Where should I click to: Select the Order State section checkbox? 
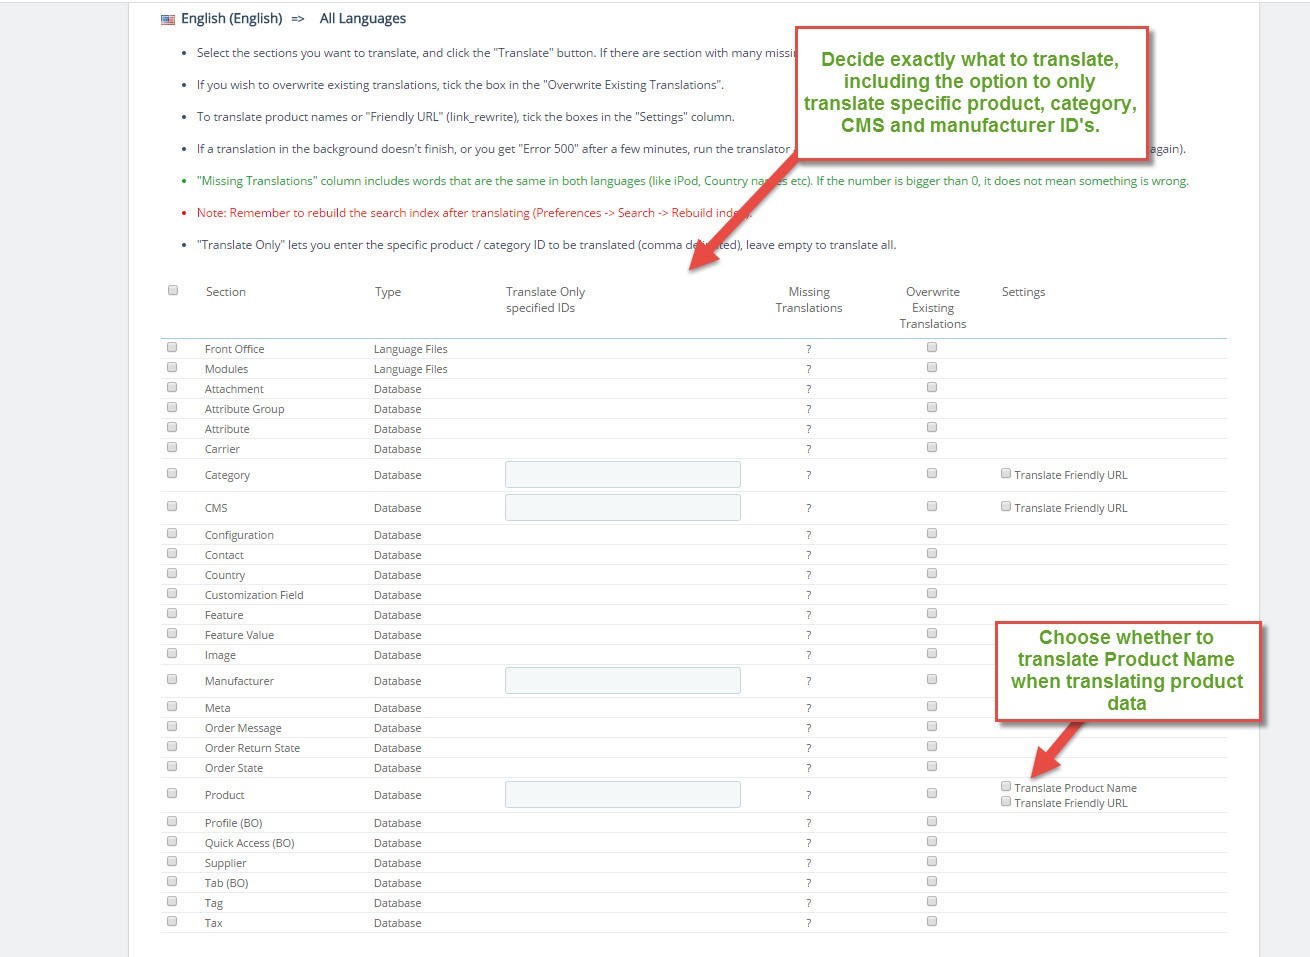pyautogui.click(x=172, y=766)
